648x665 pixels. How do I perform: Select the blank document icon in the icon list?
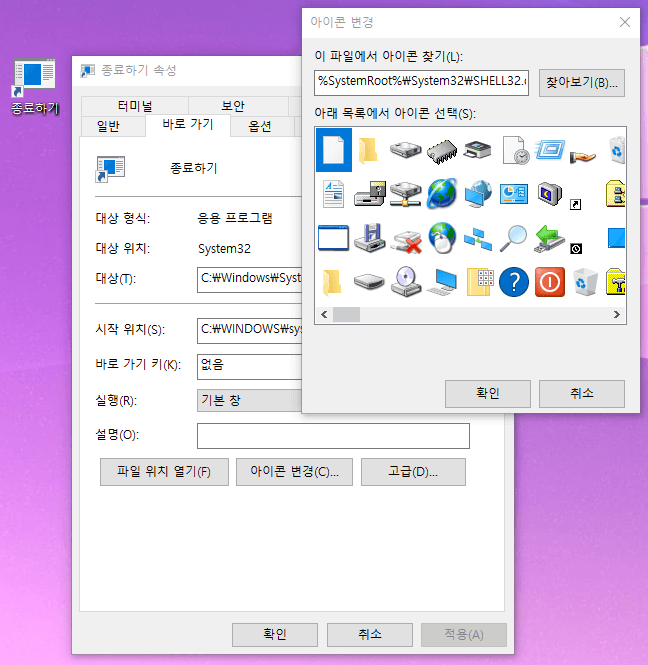[x=334, y=150]
